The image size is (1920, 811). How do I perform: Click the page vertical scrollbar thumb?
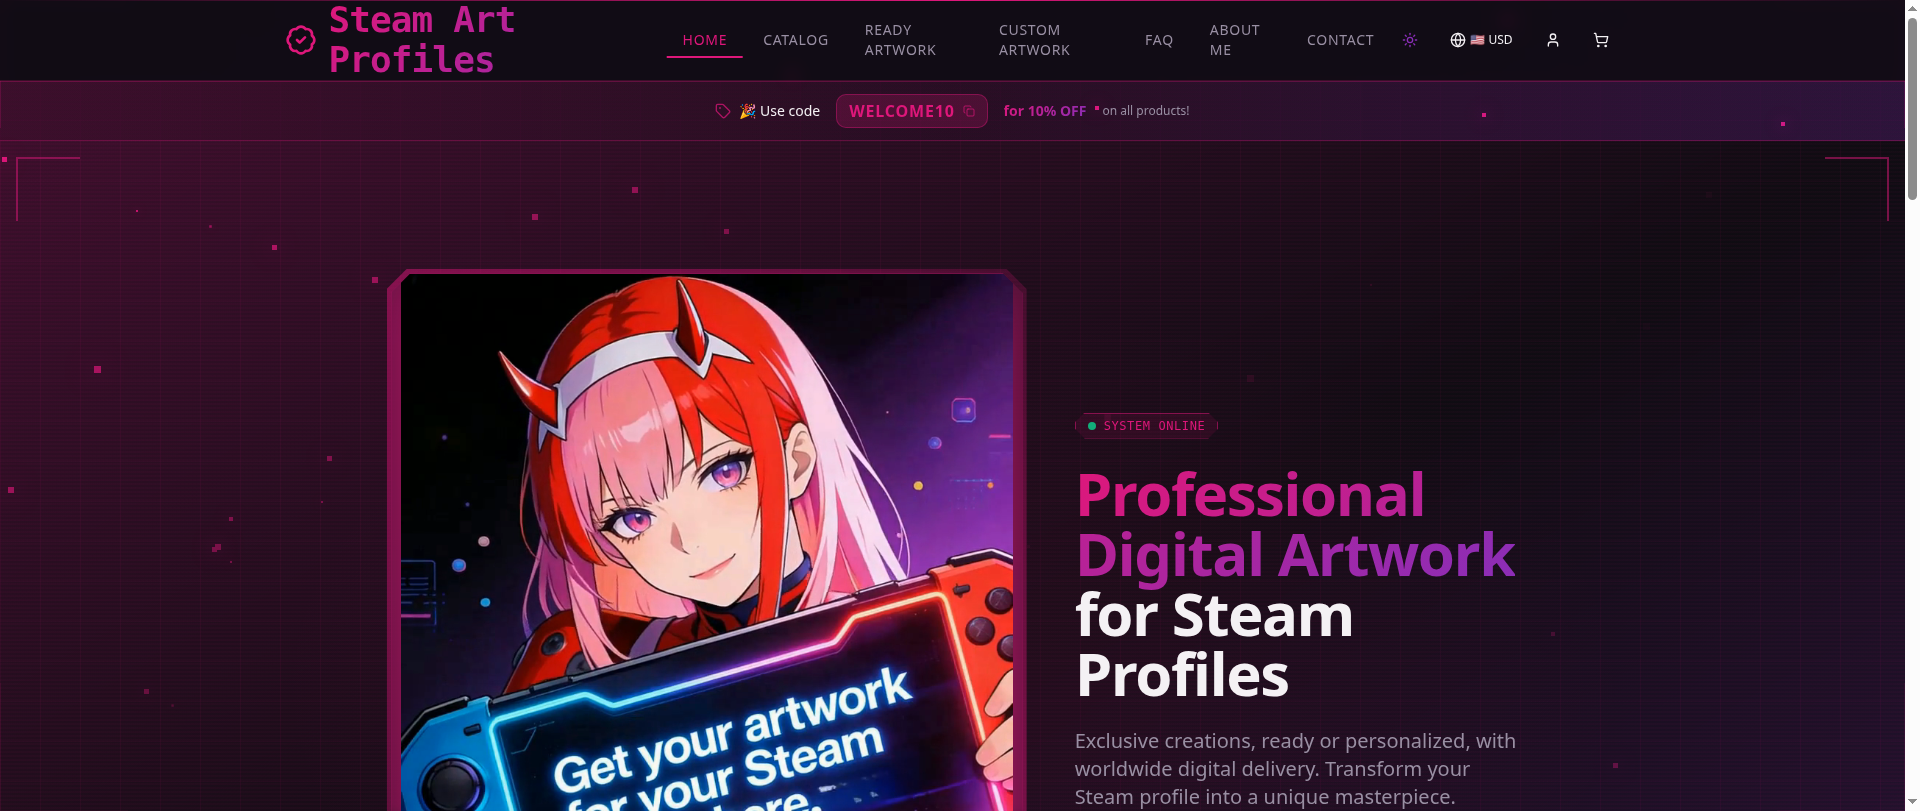point(1912,100)
